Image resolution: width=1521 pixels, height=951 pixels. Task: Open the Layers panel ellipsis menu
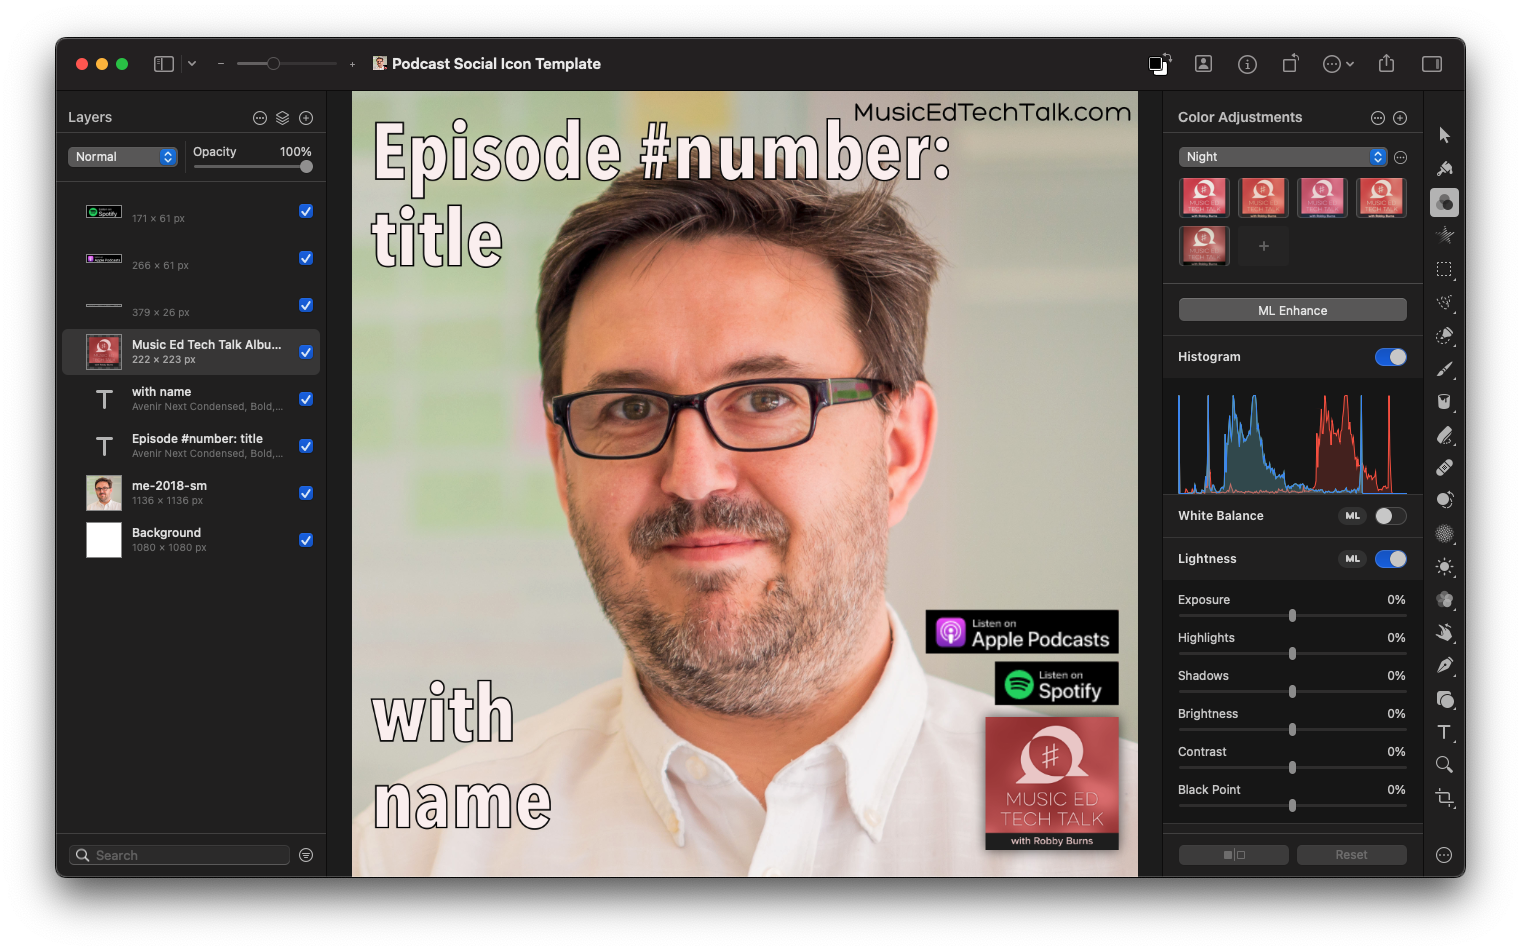[260, 118]
